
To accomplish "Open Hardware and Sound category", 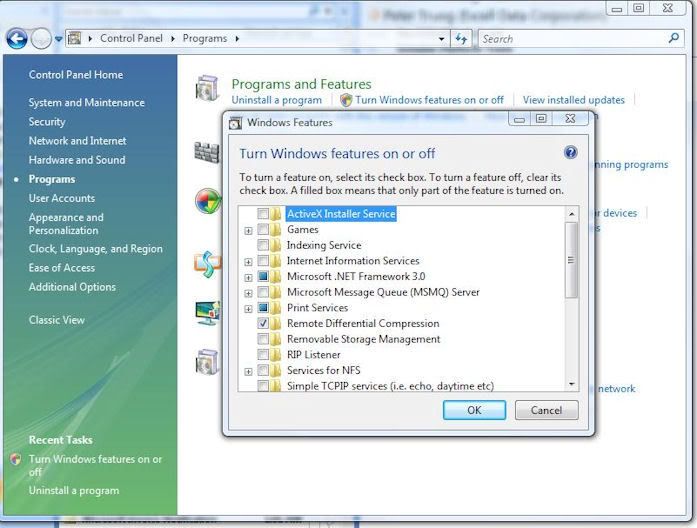I will (x=77, y=160).
